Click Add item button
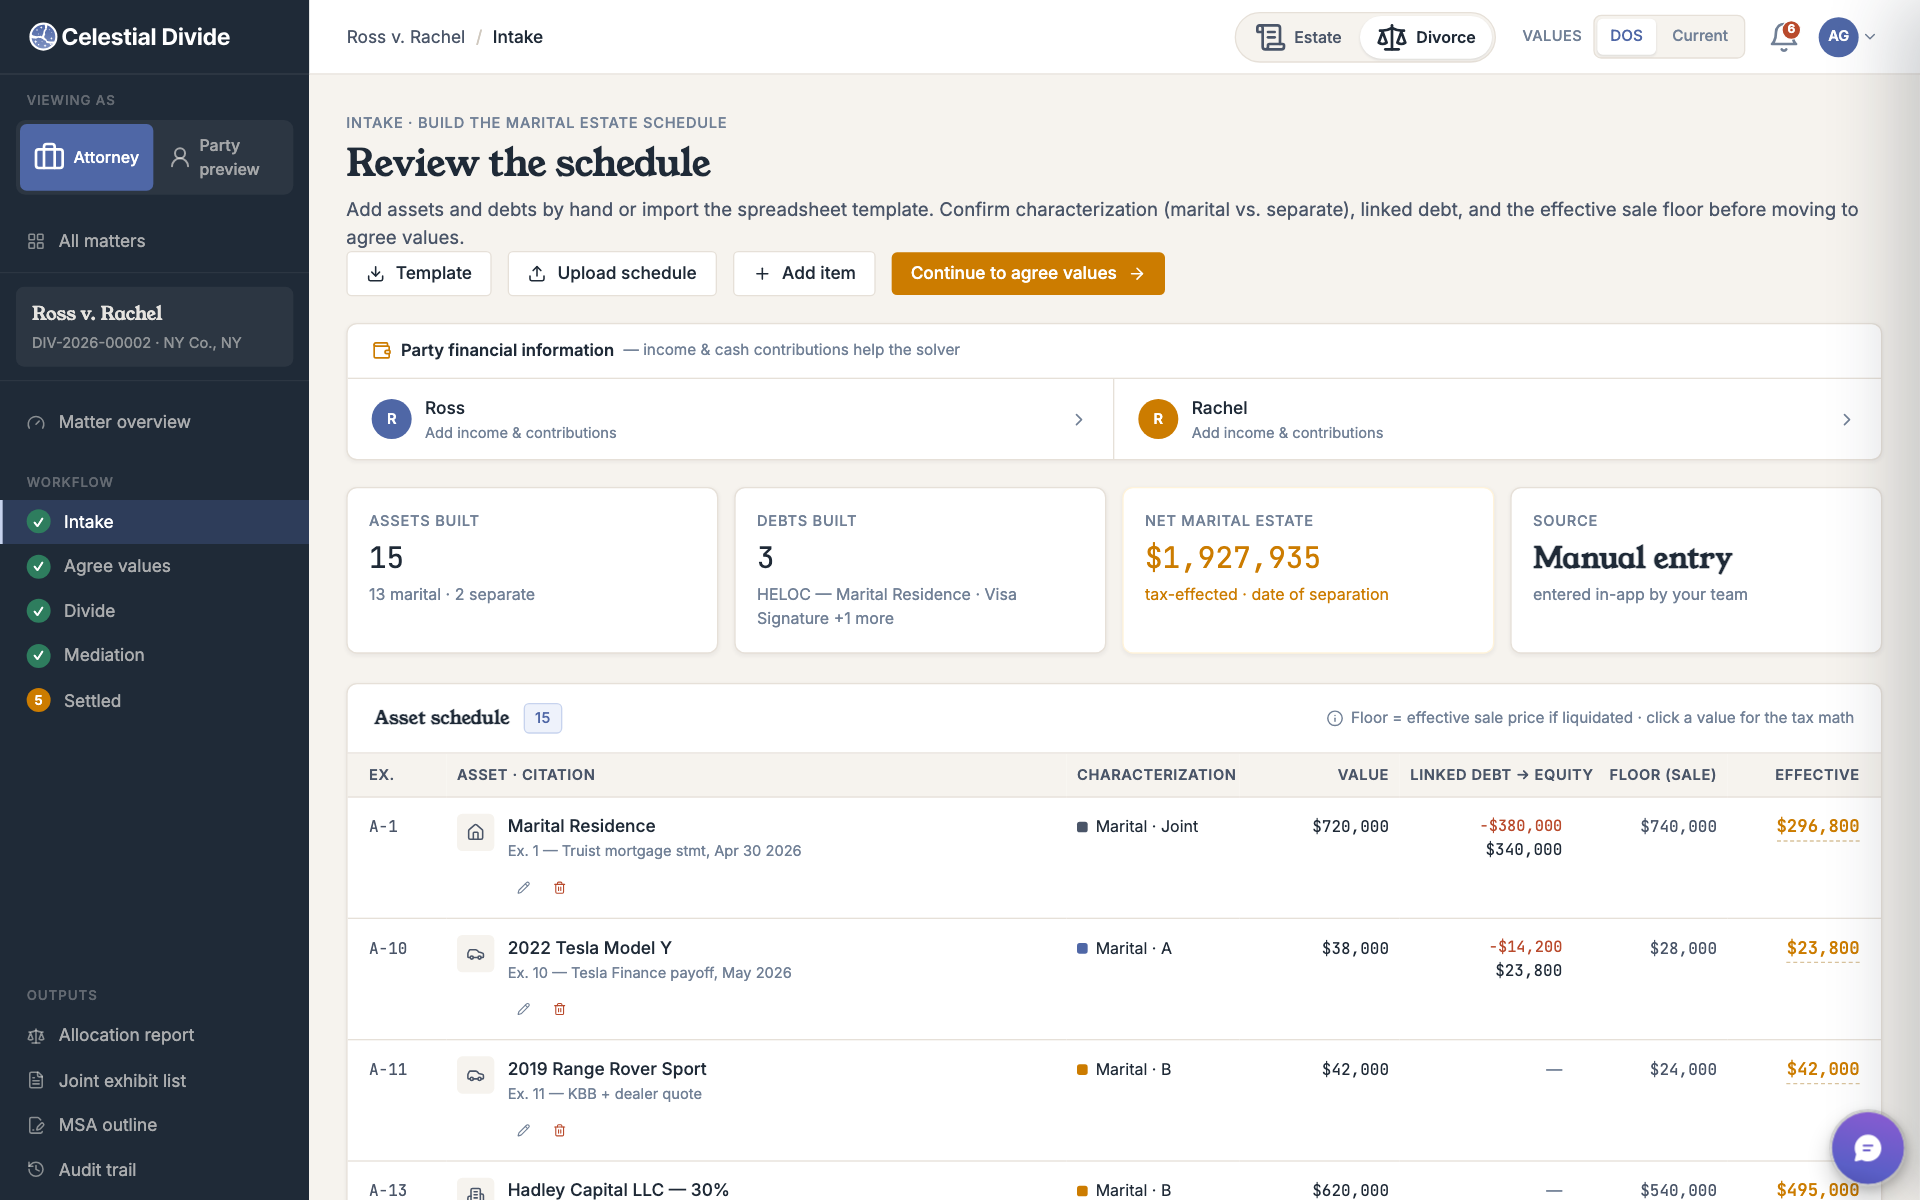1920x1200 pixels. coord(804,274)
